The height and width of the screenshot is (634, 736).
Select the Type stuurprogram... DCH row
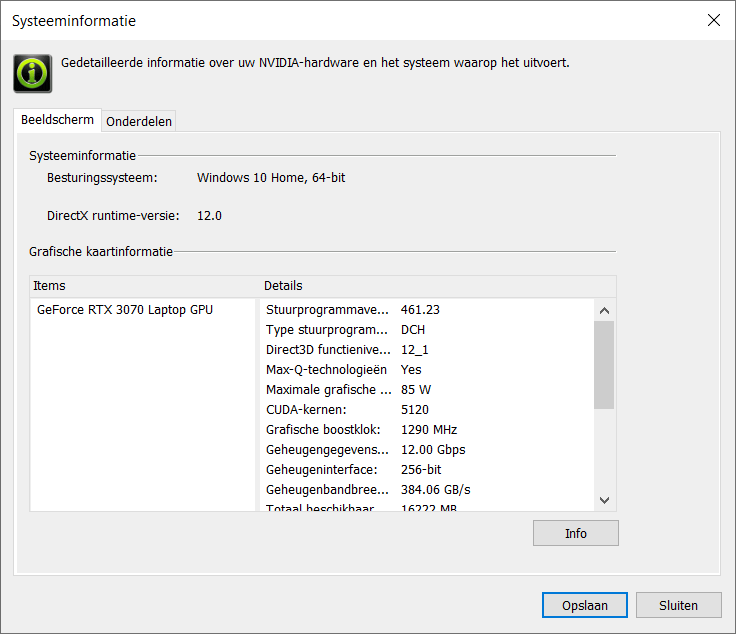pyautogui.click(x=427, y=330)
